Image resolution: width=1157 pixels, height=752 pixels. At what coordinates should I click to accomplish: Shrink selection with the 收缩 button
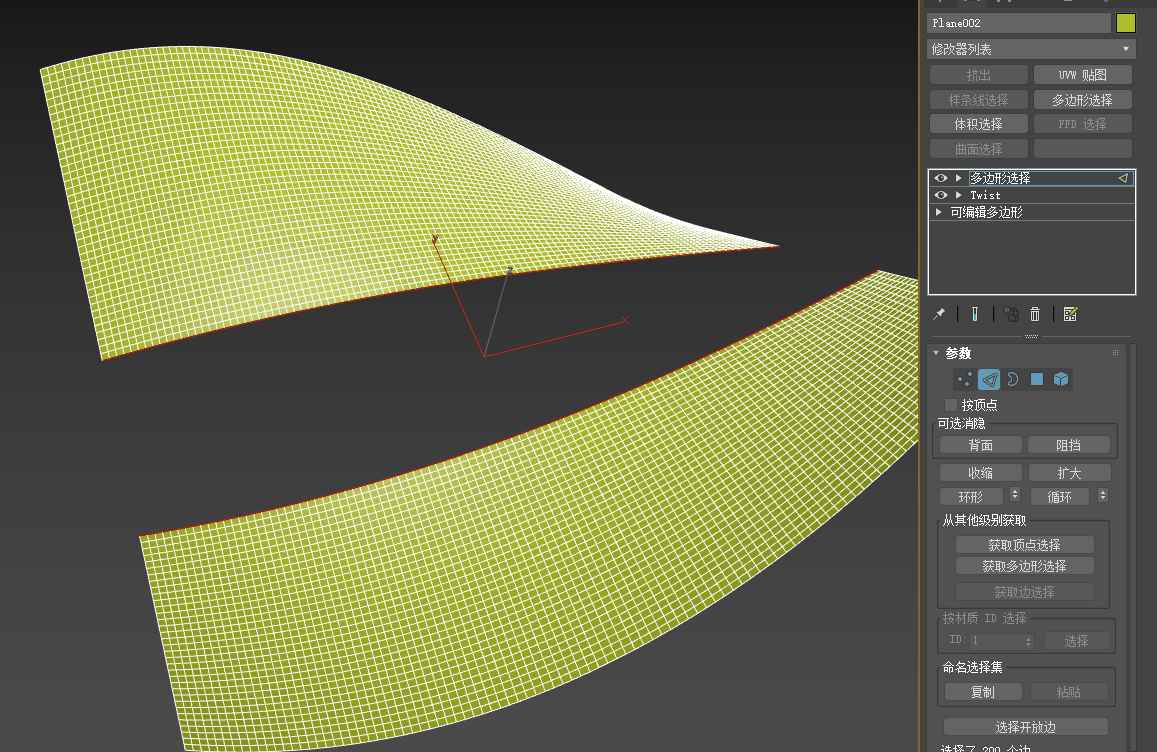tap(981, 473)
